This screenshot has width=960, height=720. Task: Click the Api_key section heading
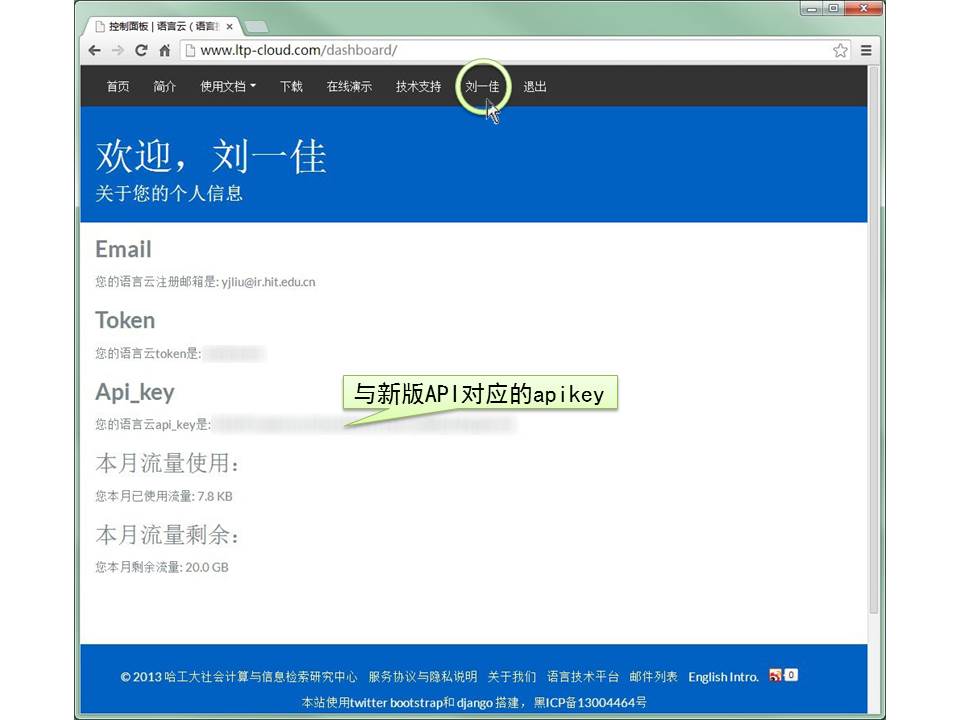coord(135,392)
